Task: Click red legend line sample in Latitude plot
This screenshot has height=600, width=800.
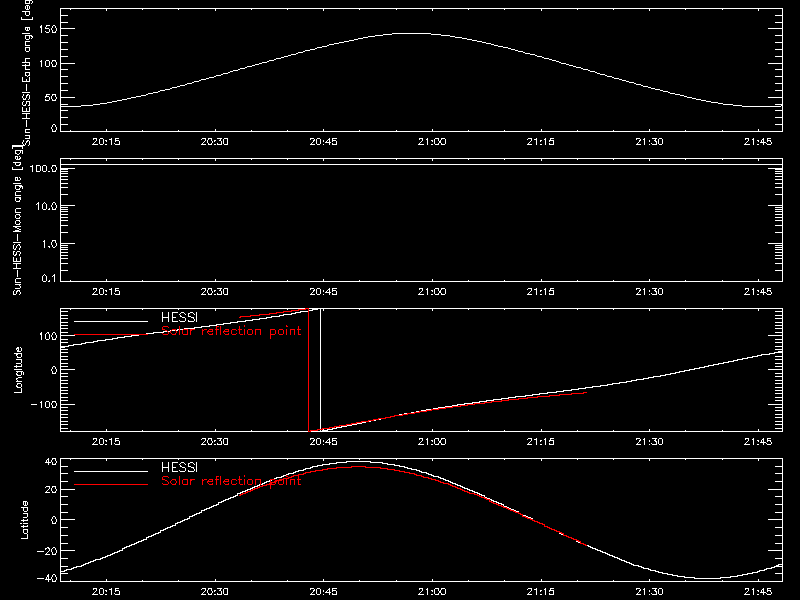Action: [x=111, y=484]
